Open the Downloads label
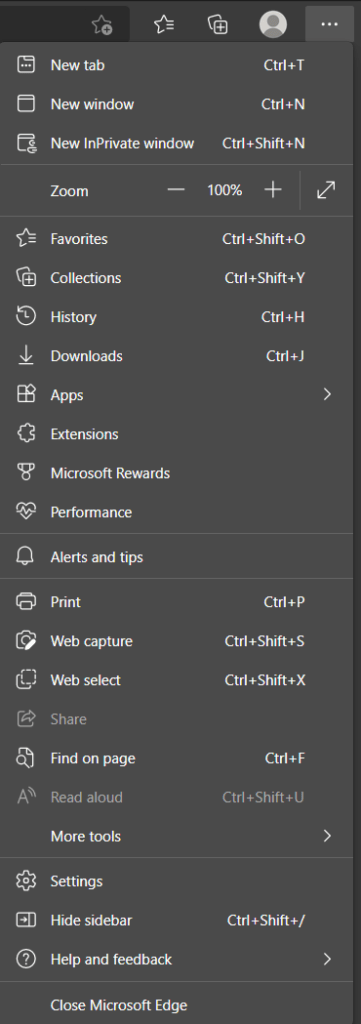Viewport: 361px width, 1024px height. click(x=86, y=357)
